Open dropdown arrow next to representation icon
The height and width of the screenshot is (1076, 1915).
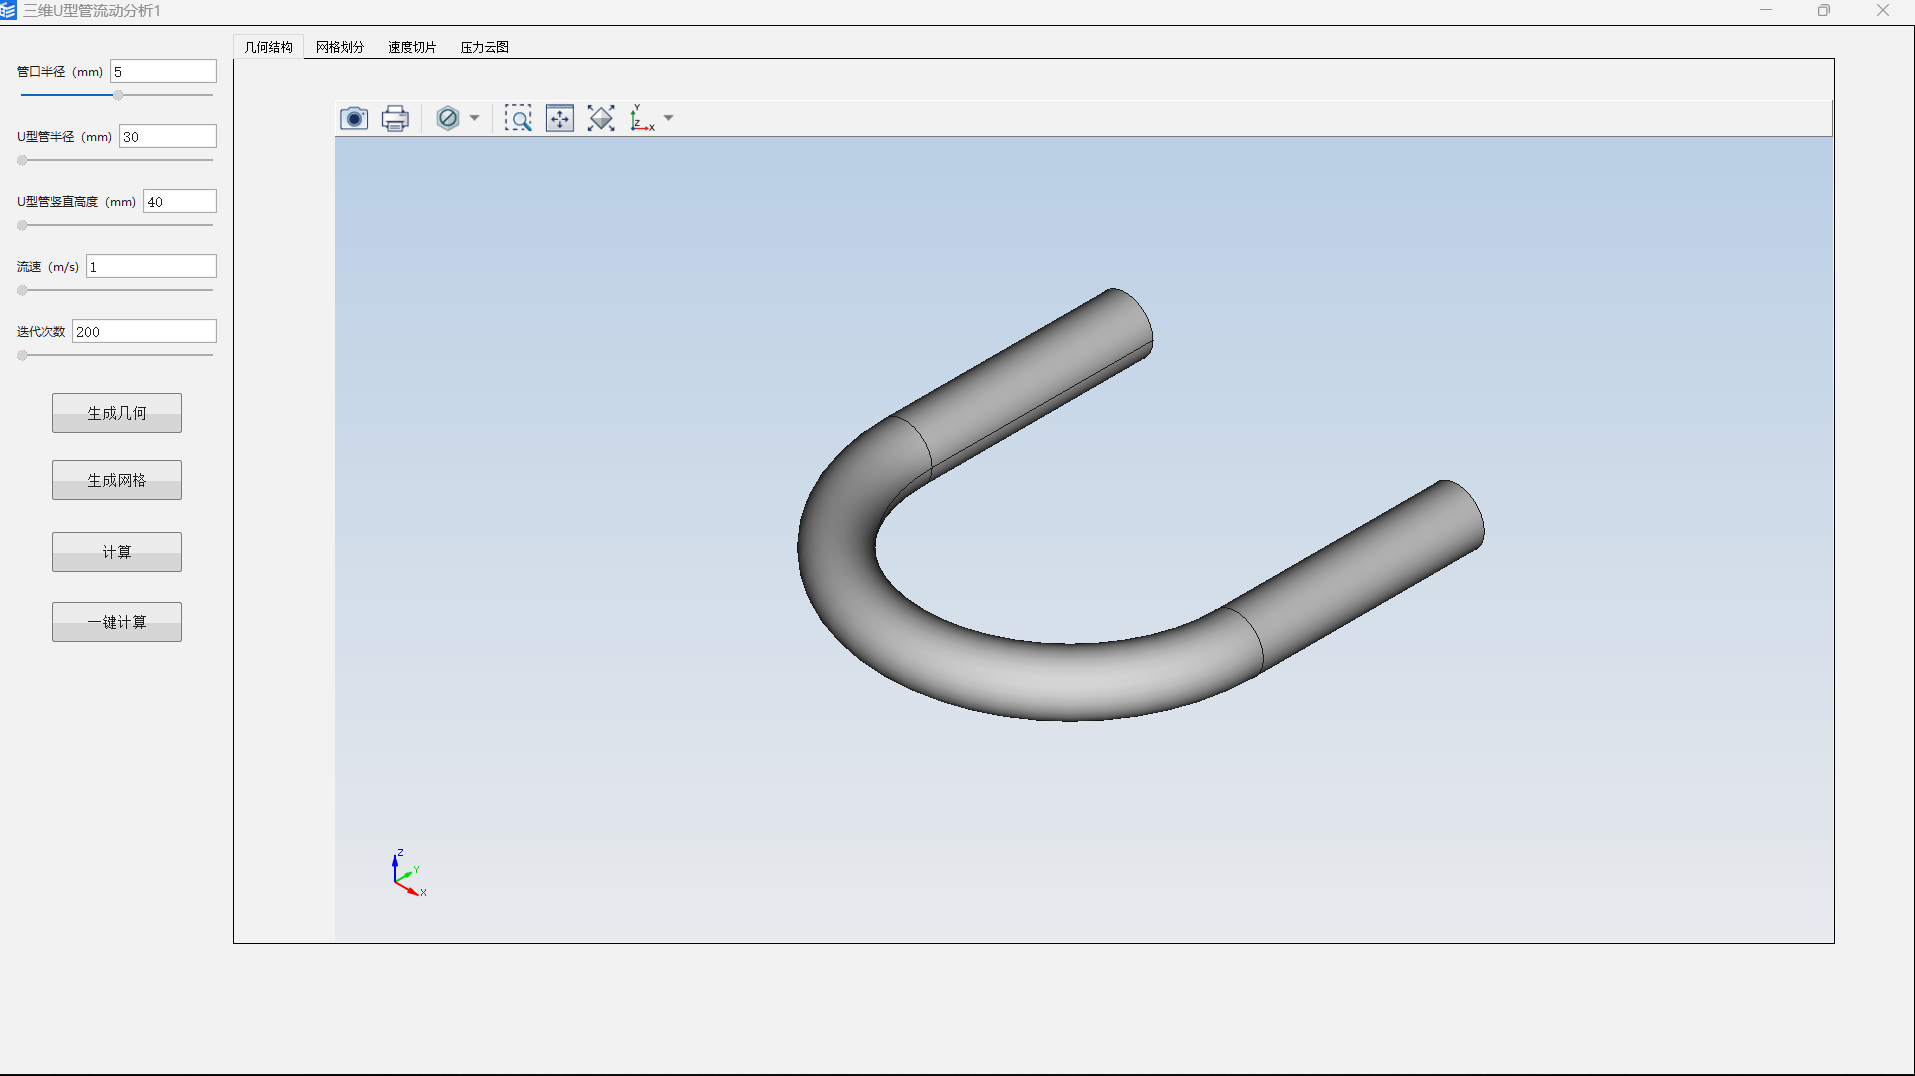coord(474,118)
